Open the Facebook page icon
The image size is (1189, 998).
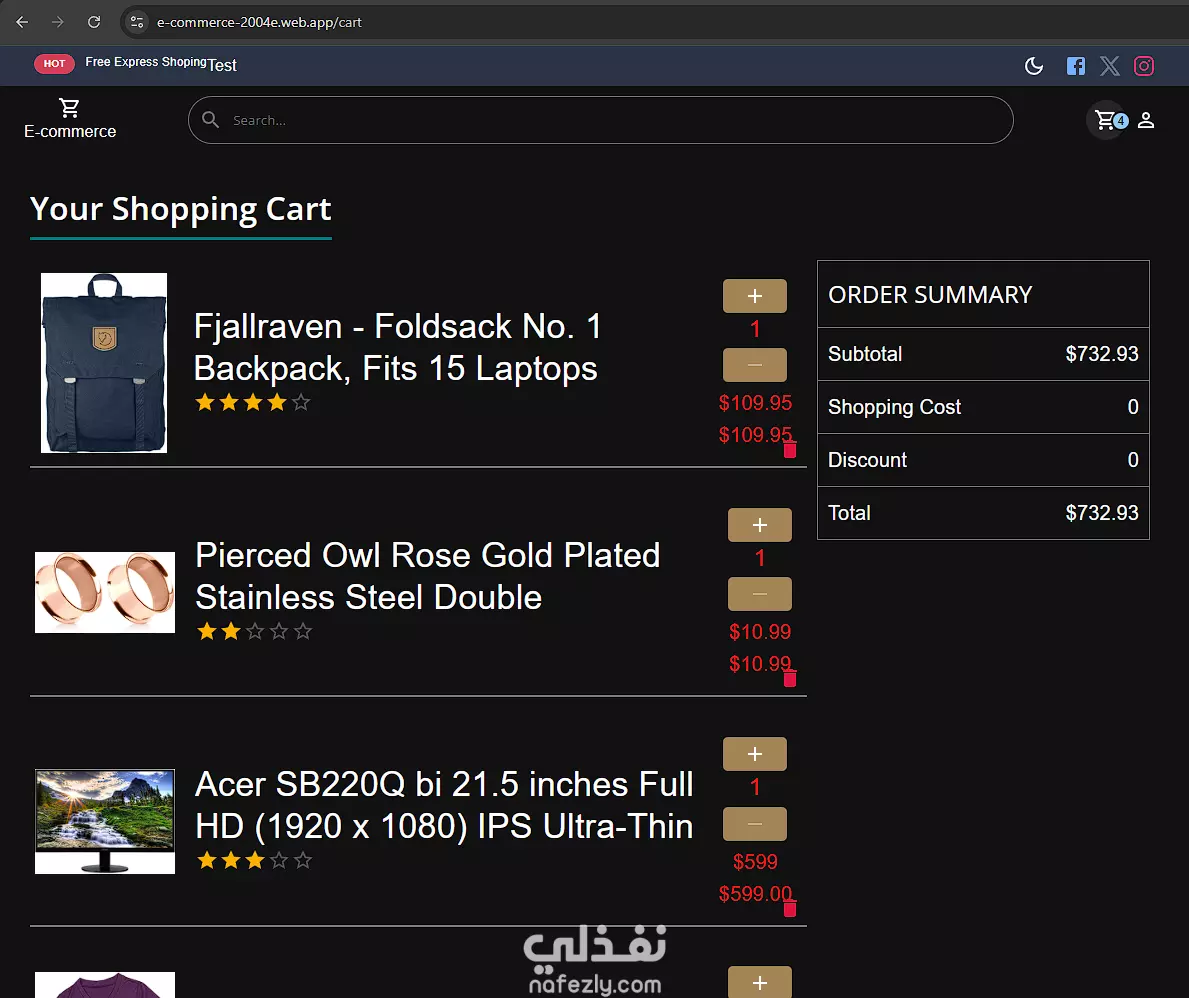click(x=1075, y=66)
